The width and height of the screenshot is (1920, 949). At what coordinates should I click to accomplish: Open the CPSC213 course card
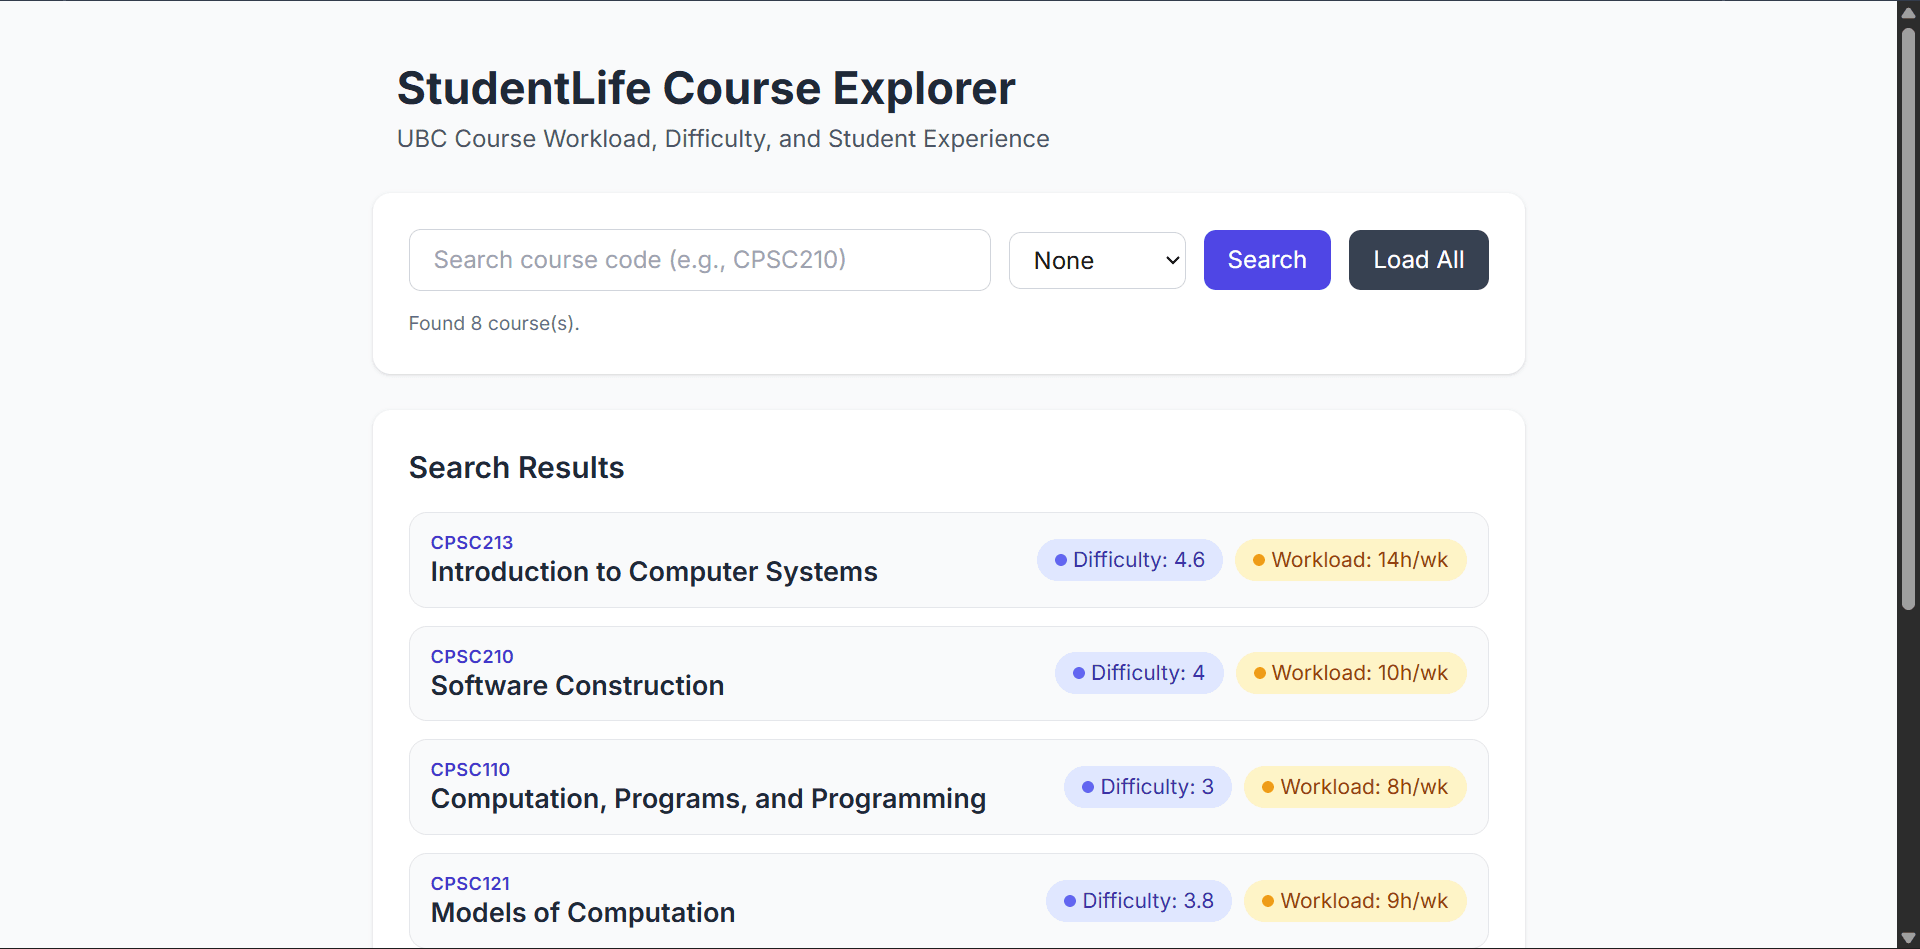click(948, 560)
